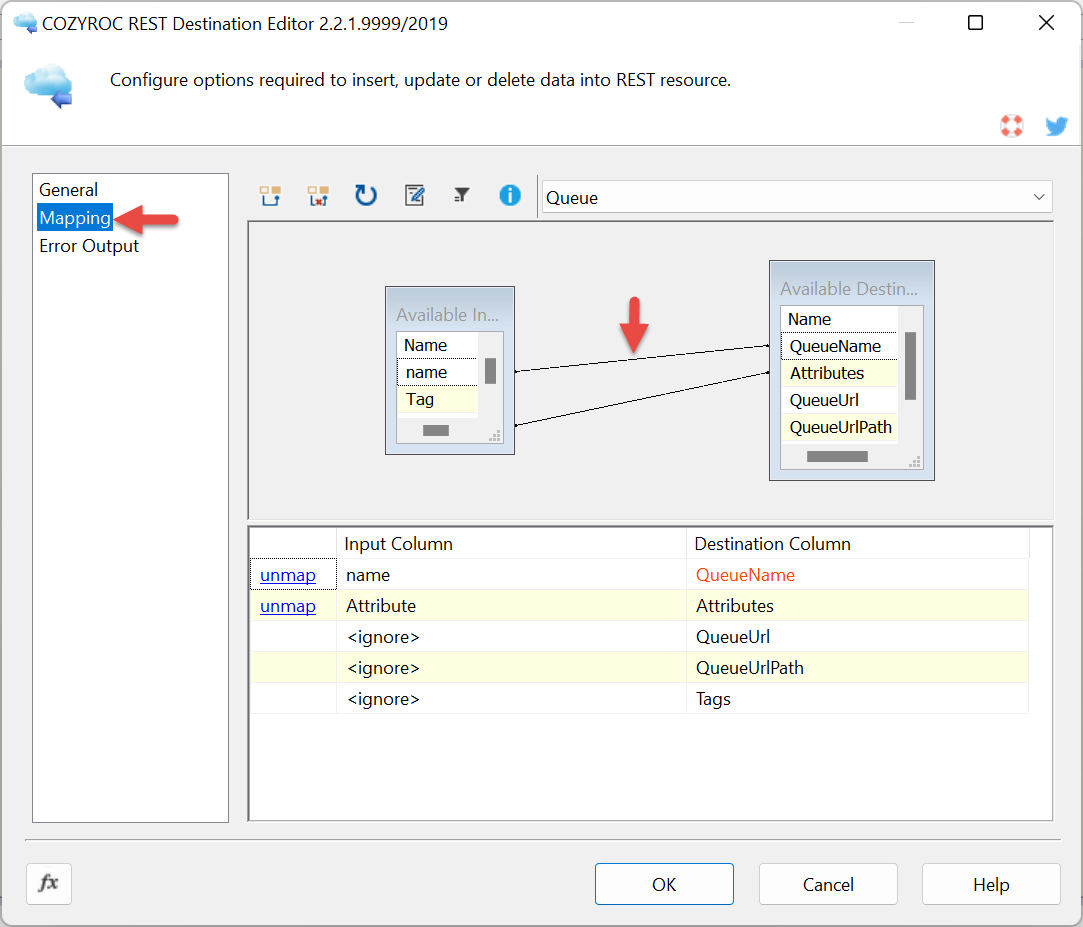
Task: Open the Queue resource dropdown
Action: [x=796, y=198]
